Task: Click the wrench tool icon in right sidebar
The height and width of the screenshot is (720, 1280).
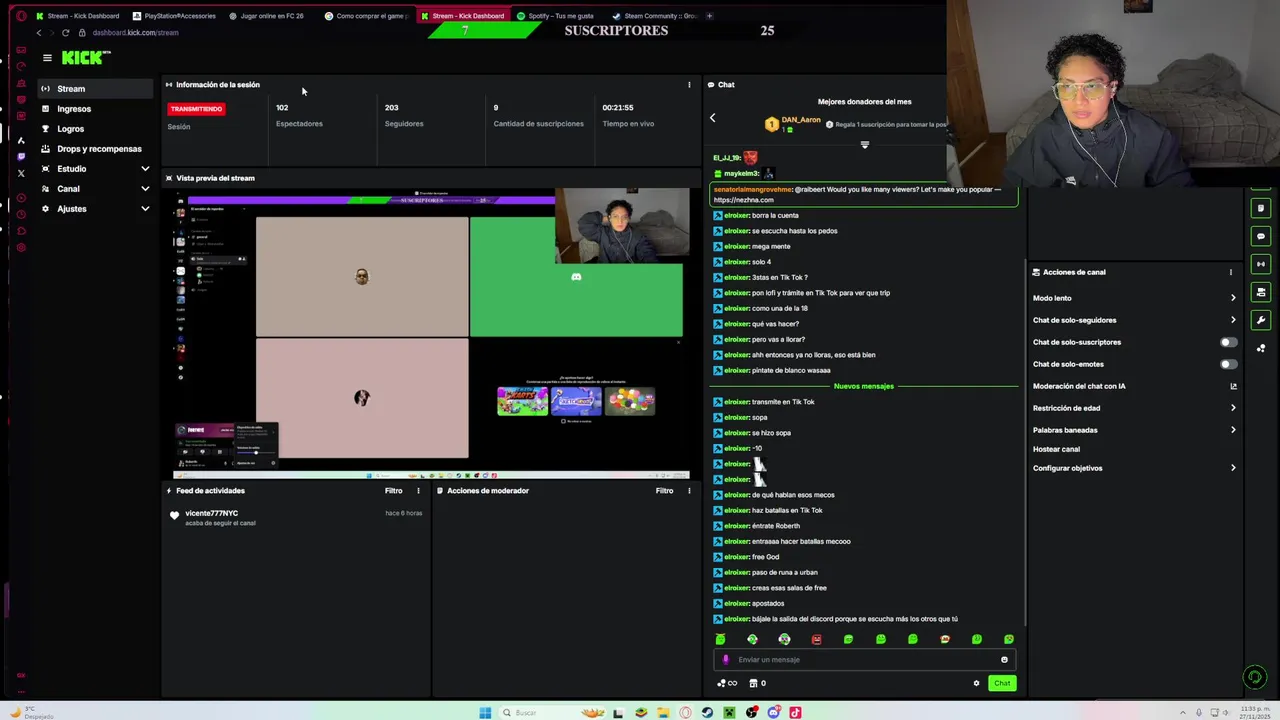Action: (x=1261, y=321)
